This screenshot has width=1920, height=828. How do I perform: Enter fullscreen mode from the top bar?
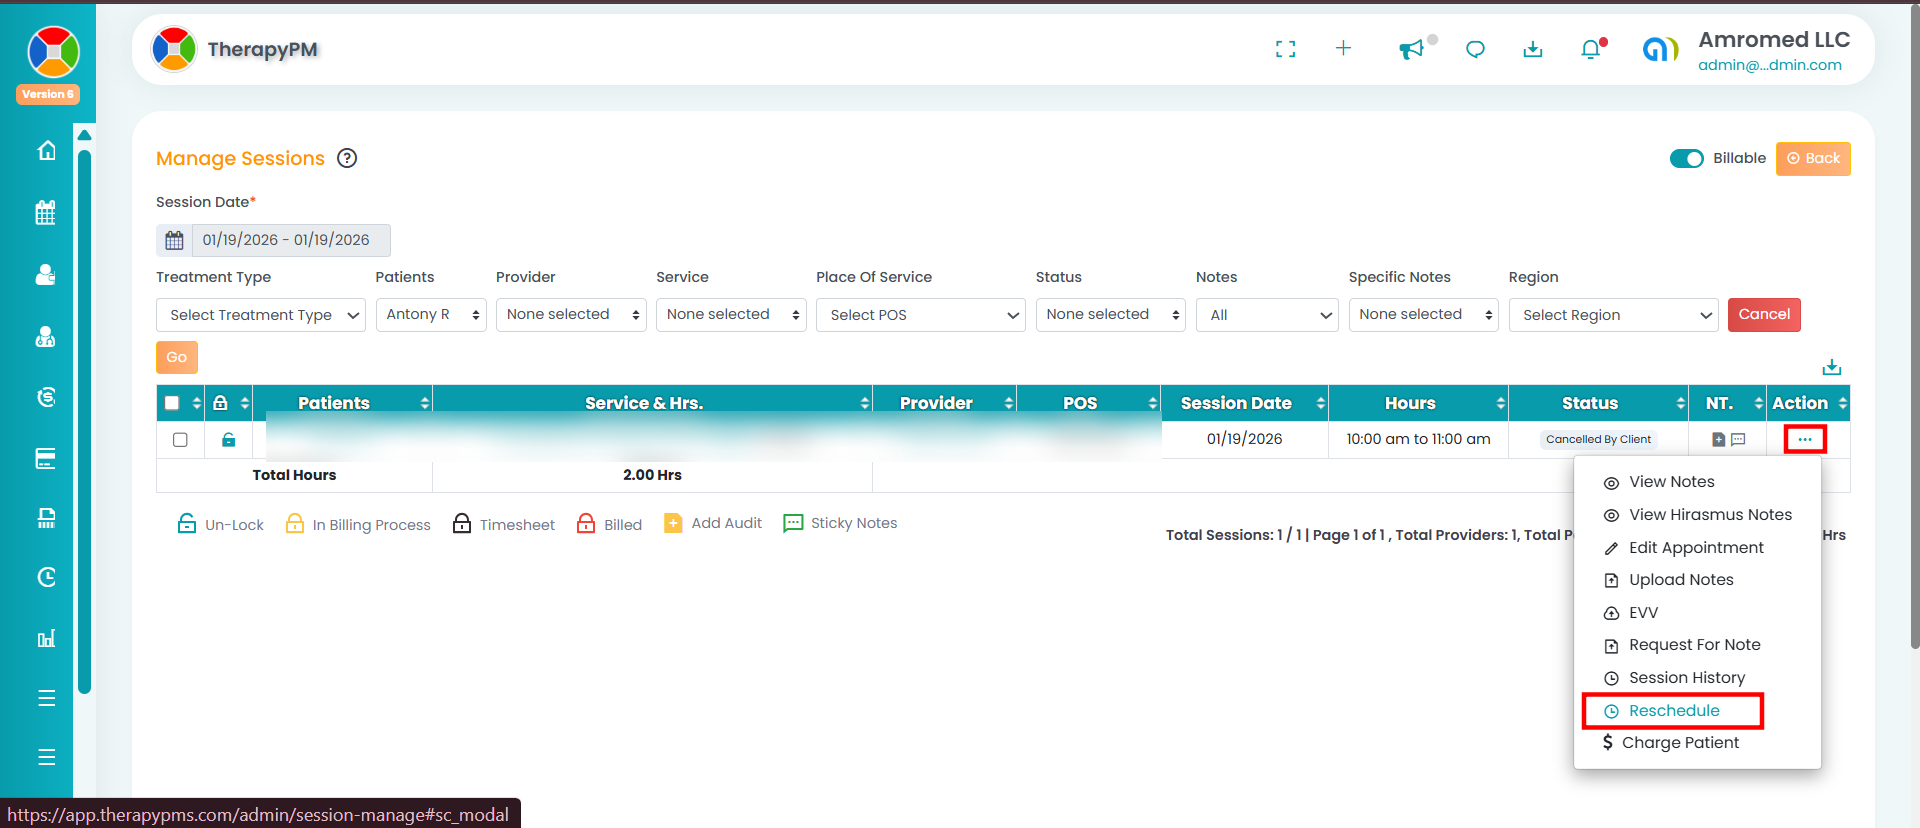[1286, 49]
